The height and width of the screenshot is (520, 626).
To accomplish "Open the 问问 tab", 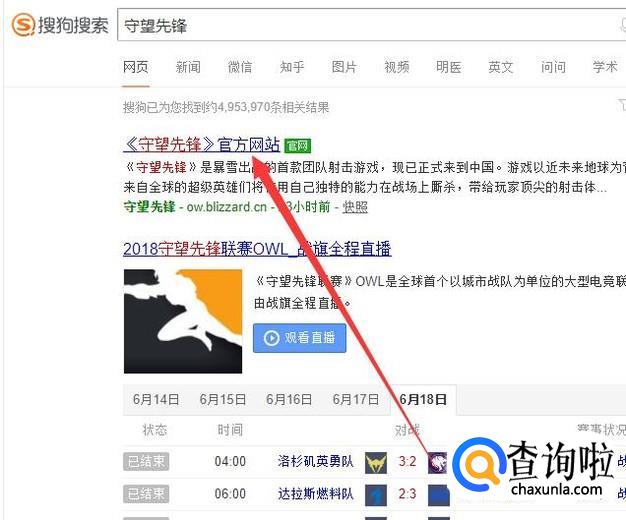I will point(553,67).
